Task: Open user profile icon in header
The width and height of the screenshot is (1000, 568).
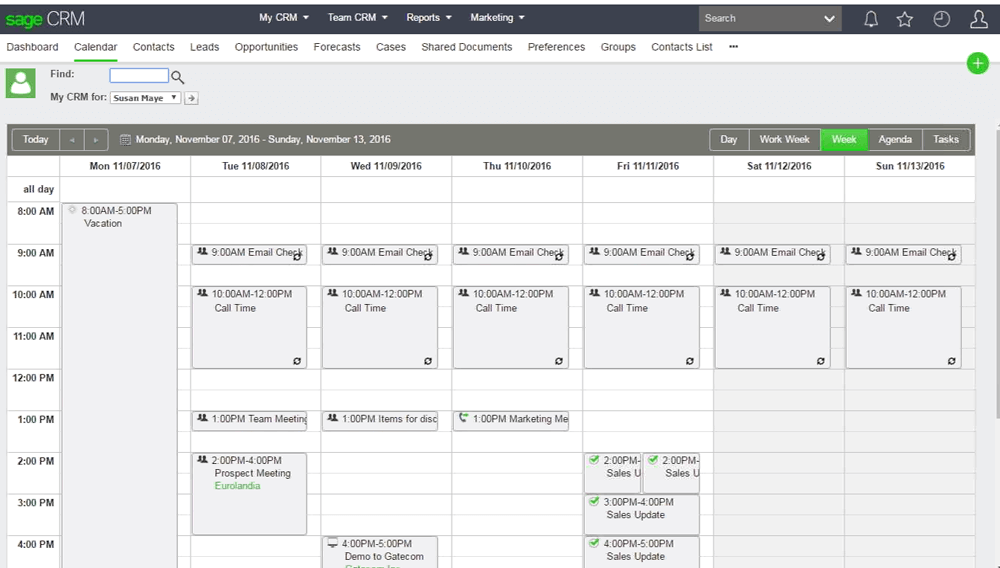Action: [x=978, y=19]
